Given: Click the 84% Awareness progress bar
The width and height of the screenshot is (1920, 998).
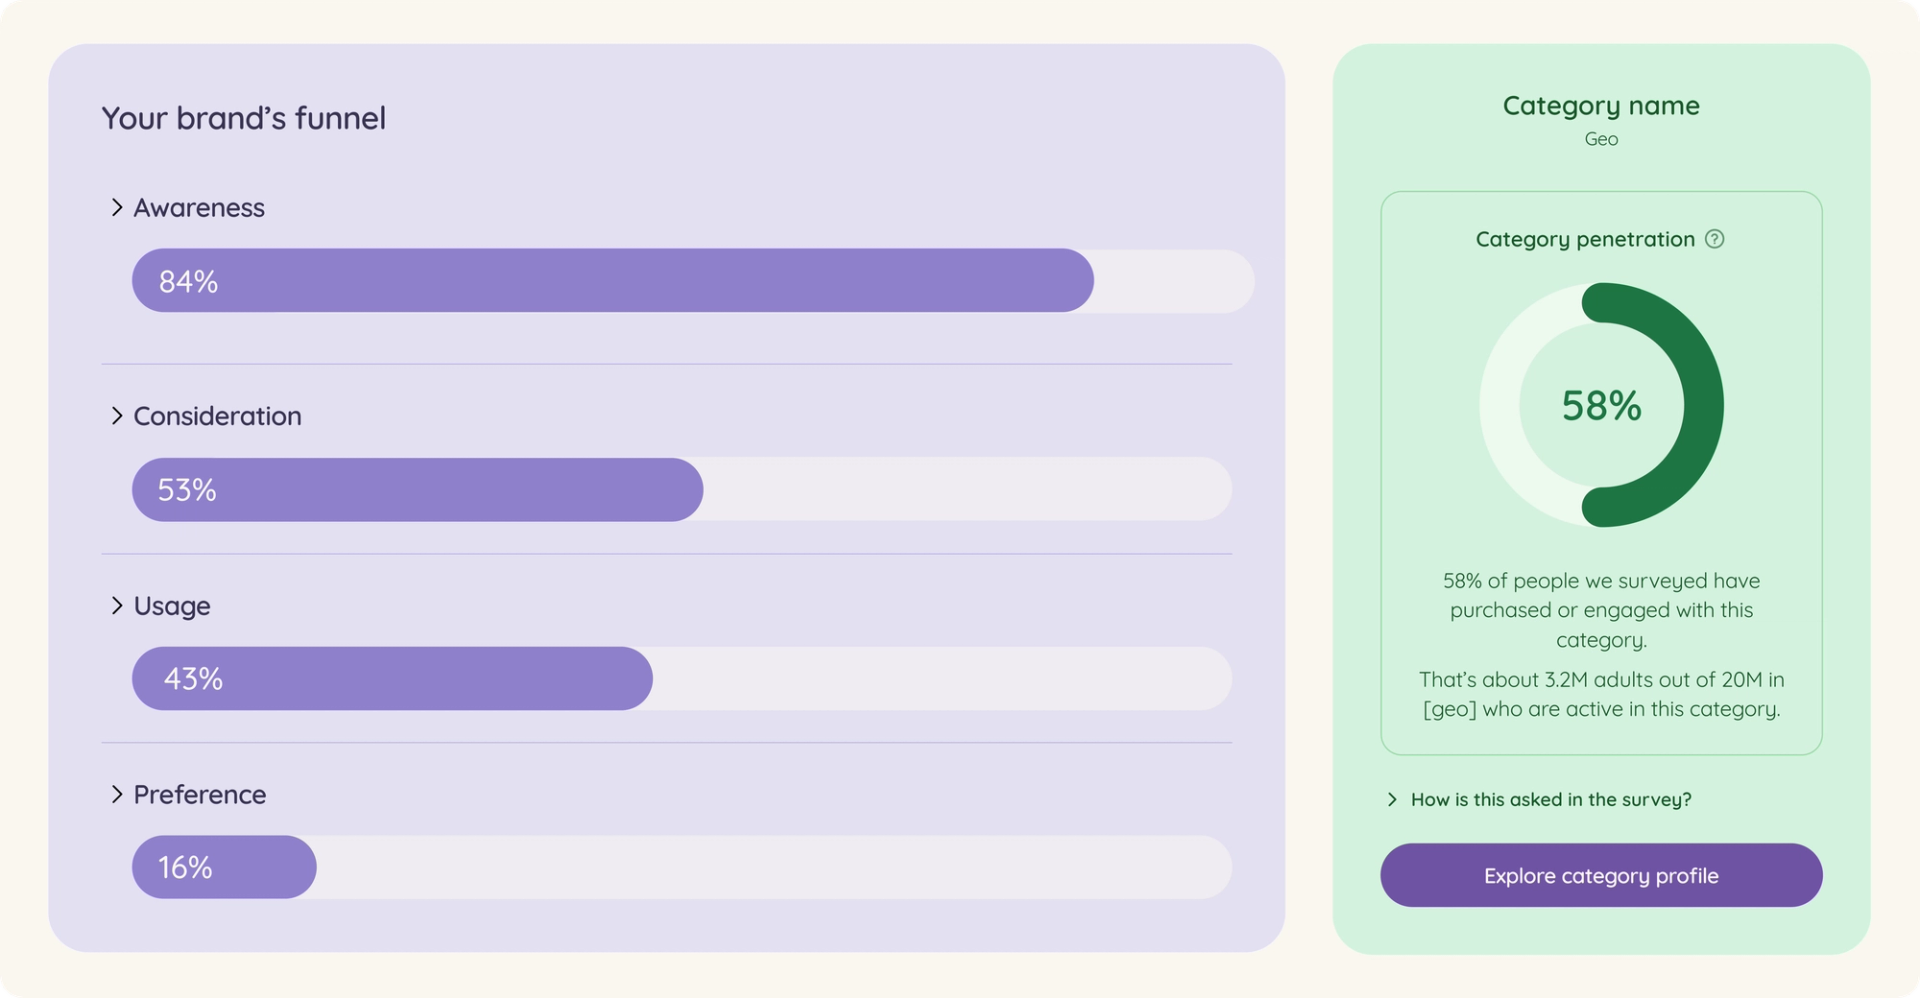Looking at the screenshot, I should [x=693, y=281].
